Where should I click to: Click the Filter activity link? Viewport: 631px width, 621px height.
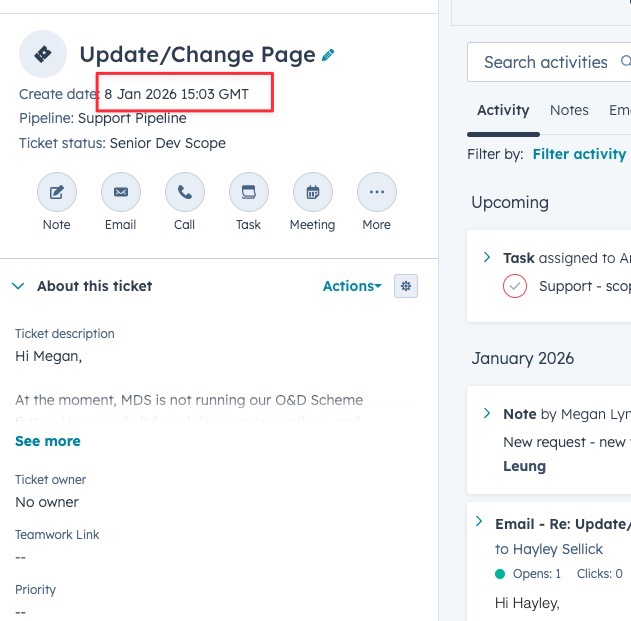[579, 154]
